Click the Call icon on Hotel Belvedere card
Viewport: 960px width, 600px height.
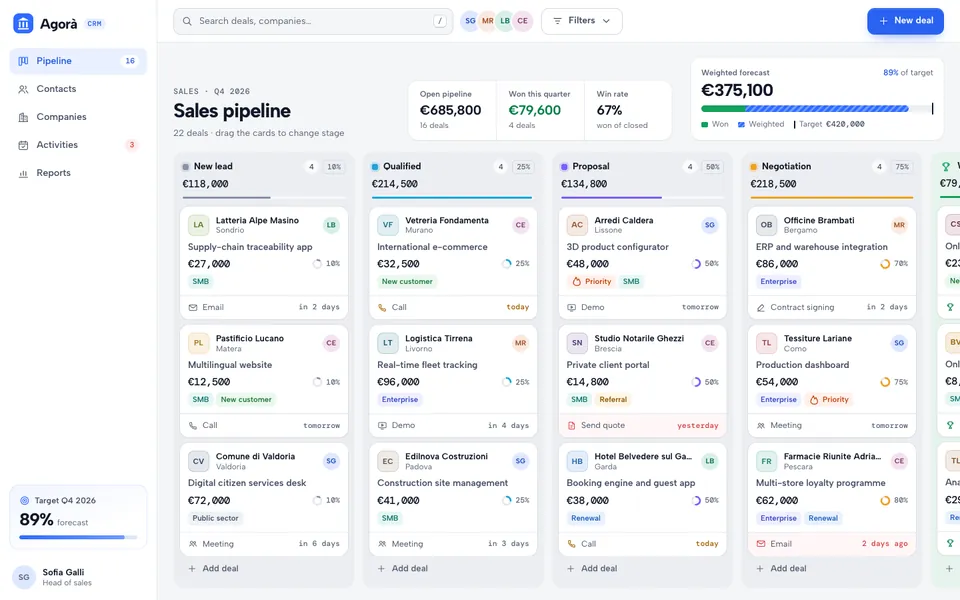pos(571,544)
